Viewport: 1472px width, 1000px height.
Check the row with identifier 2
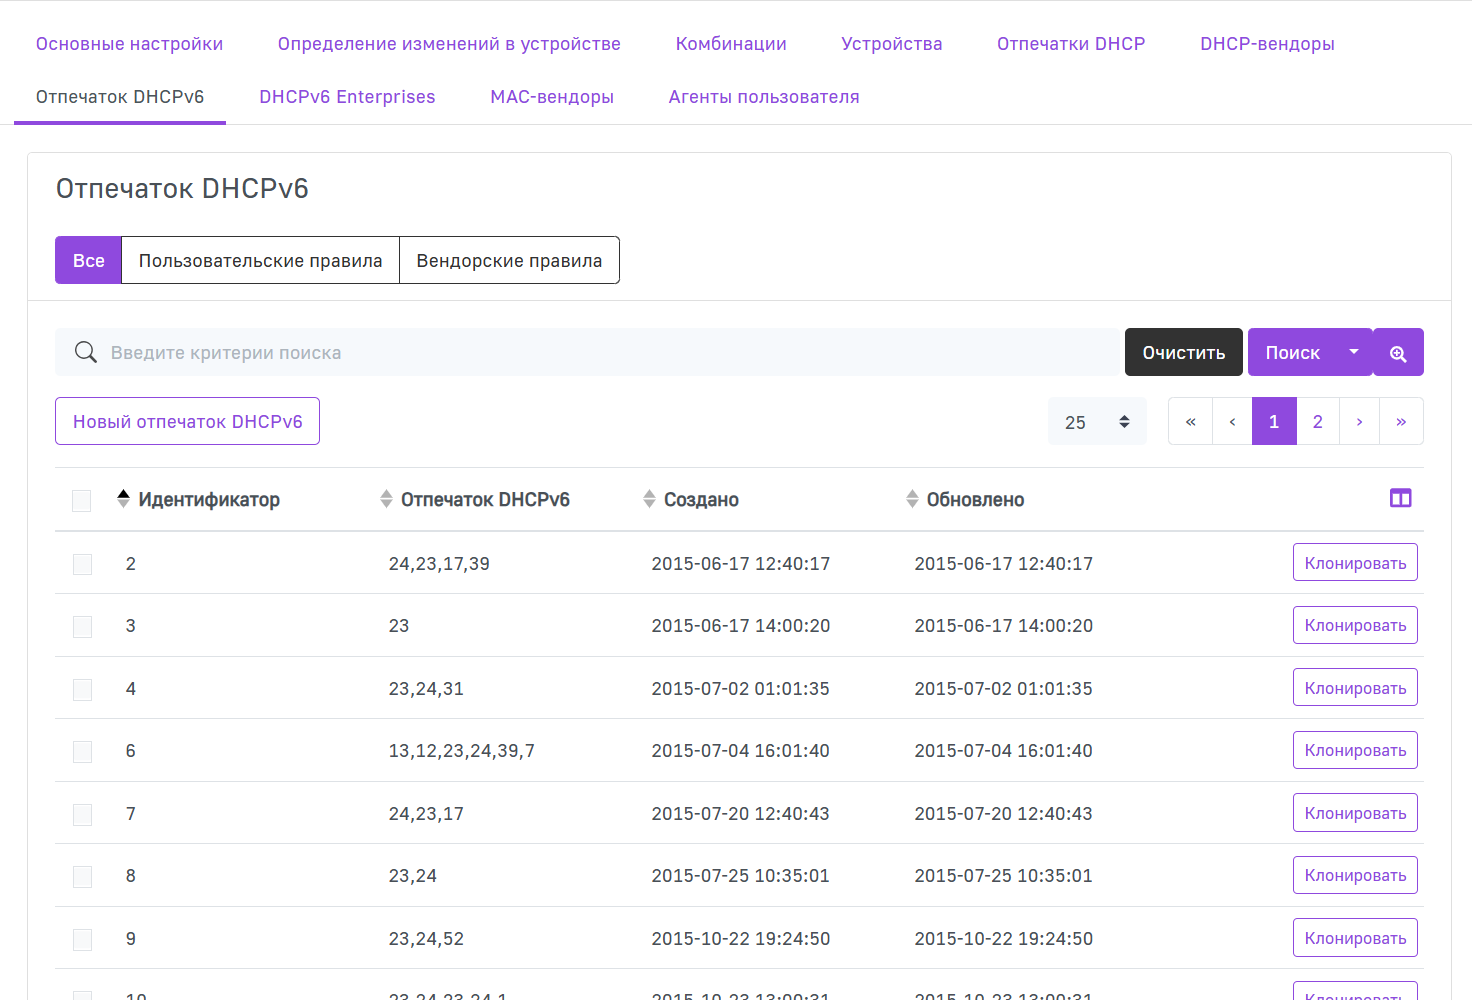click(82, 564)
